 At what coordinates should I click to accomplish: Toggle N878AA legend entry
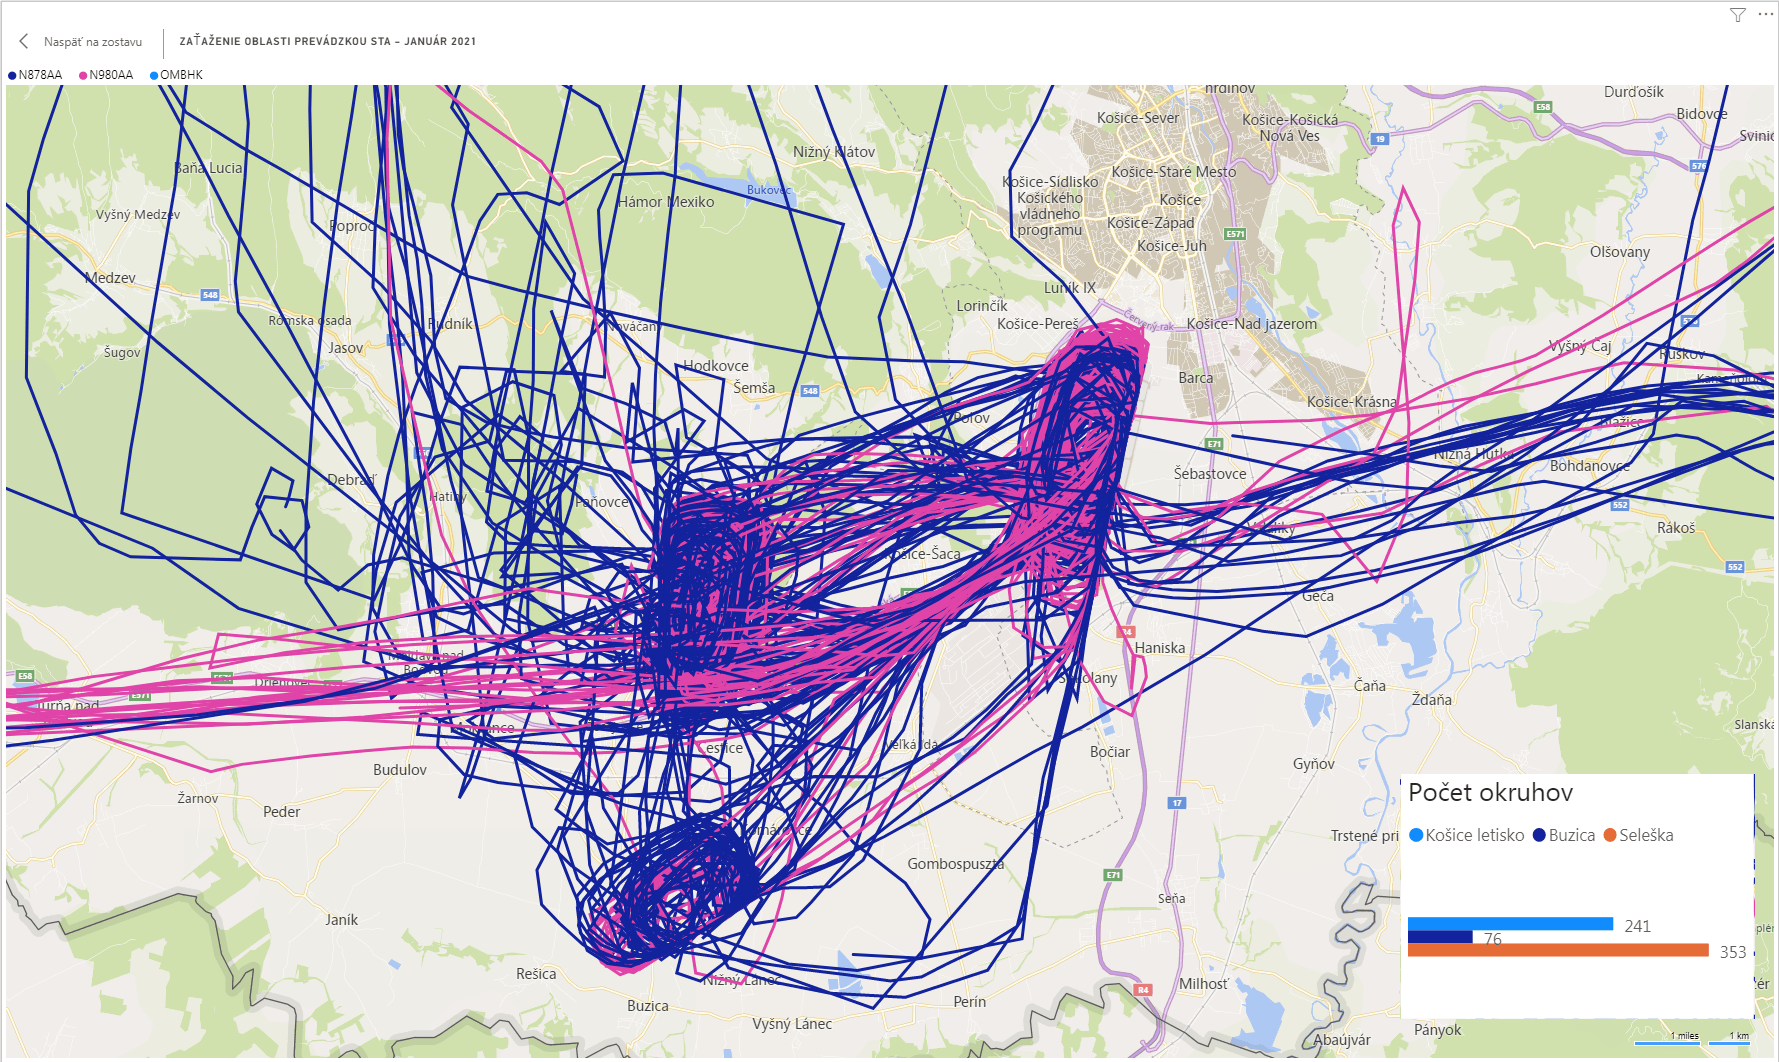coord(39,75)
